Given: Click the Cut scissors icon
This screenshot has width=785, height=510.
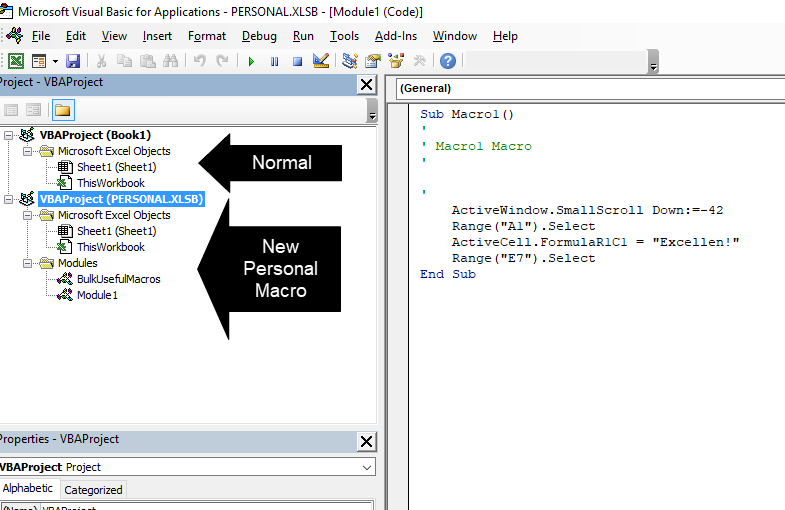Looking at the screenshot, I should pyautogui.click(x=102, y=61).
